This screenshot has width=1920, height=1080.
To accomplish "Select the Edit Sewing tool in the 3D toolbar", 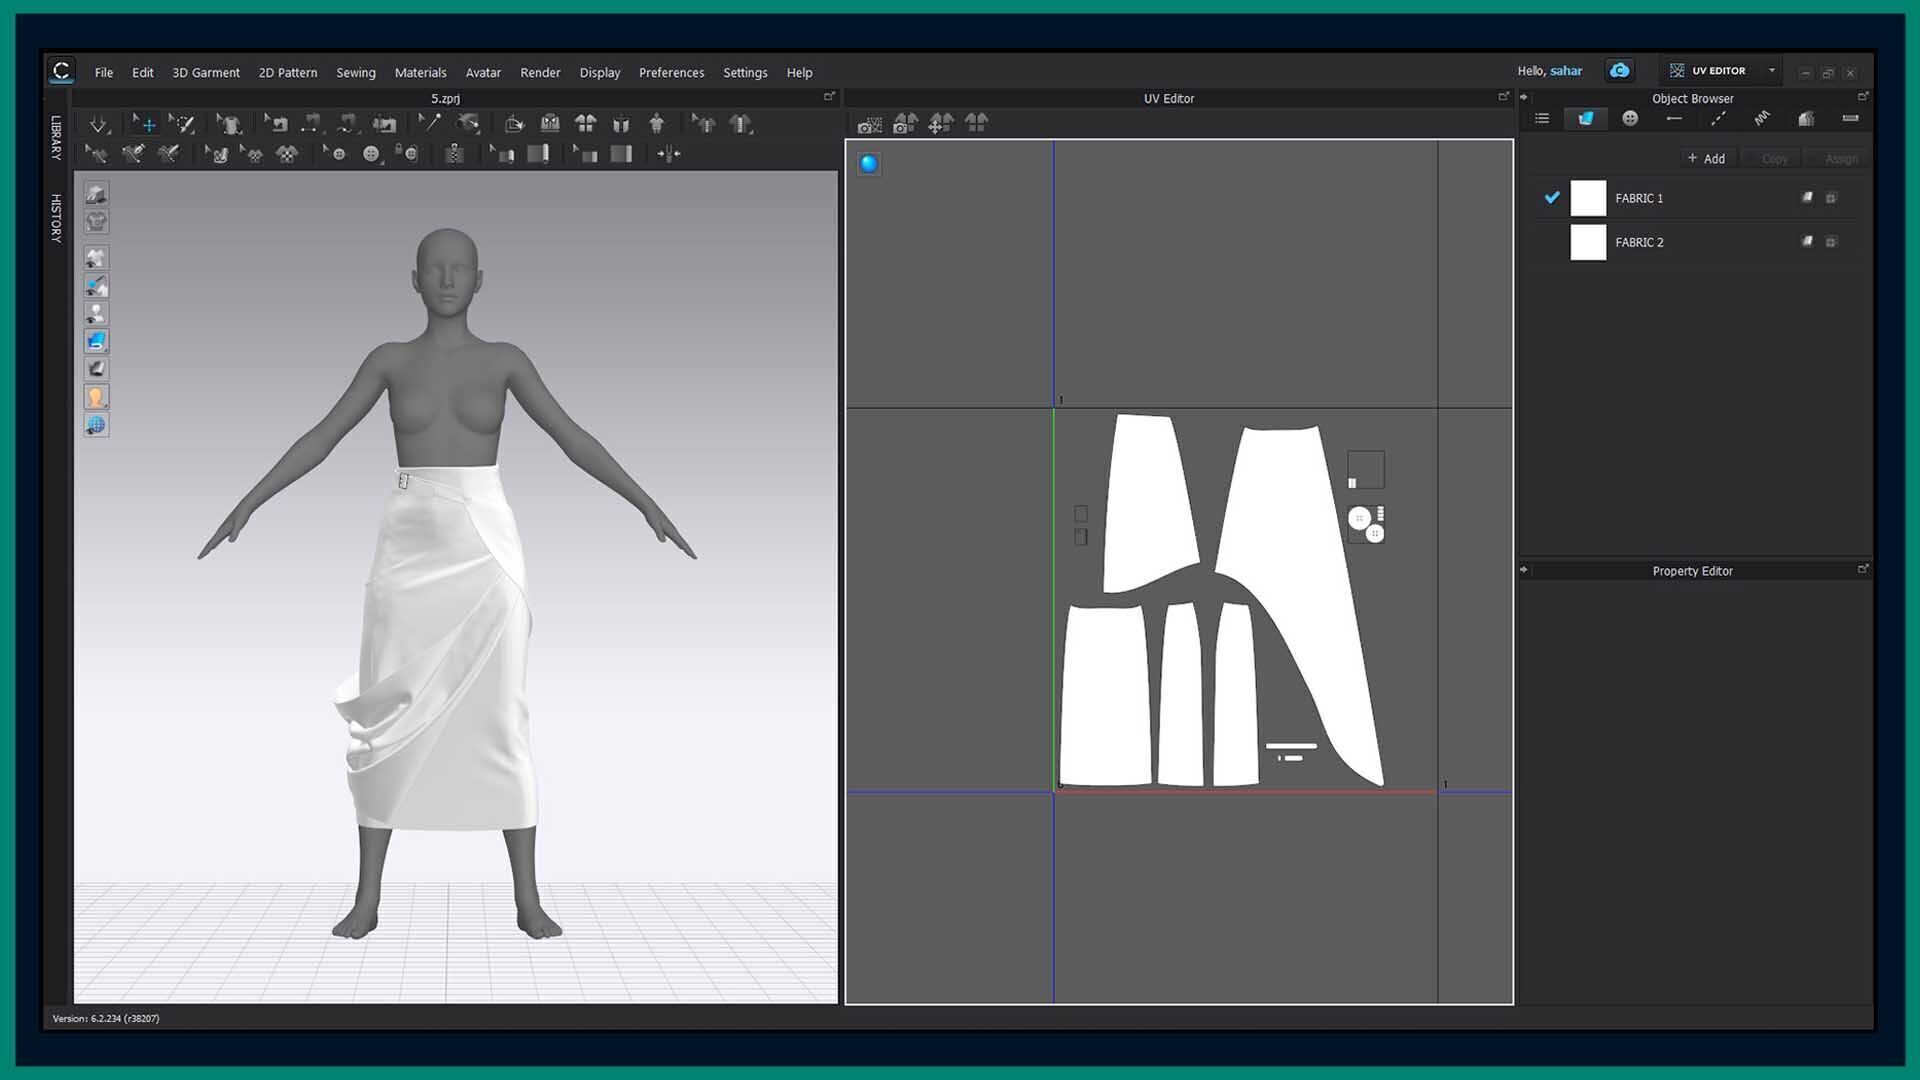I will click(x=276, y=124).
